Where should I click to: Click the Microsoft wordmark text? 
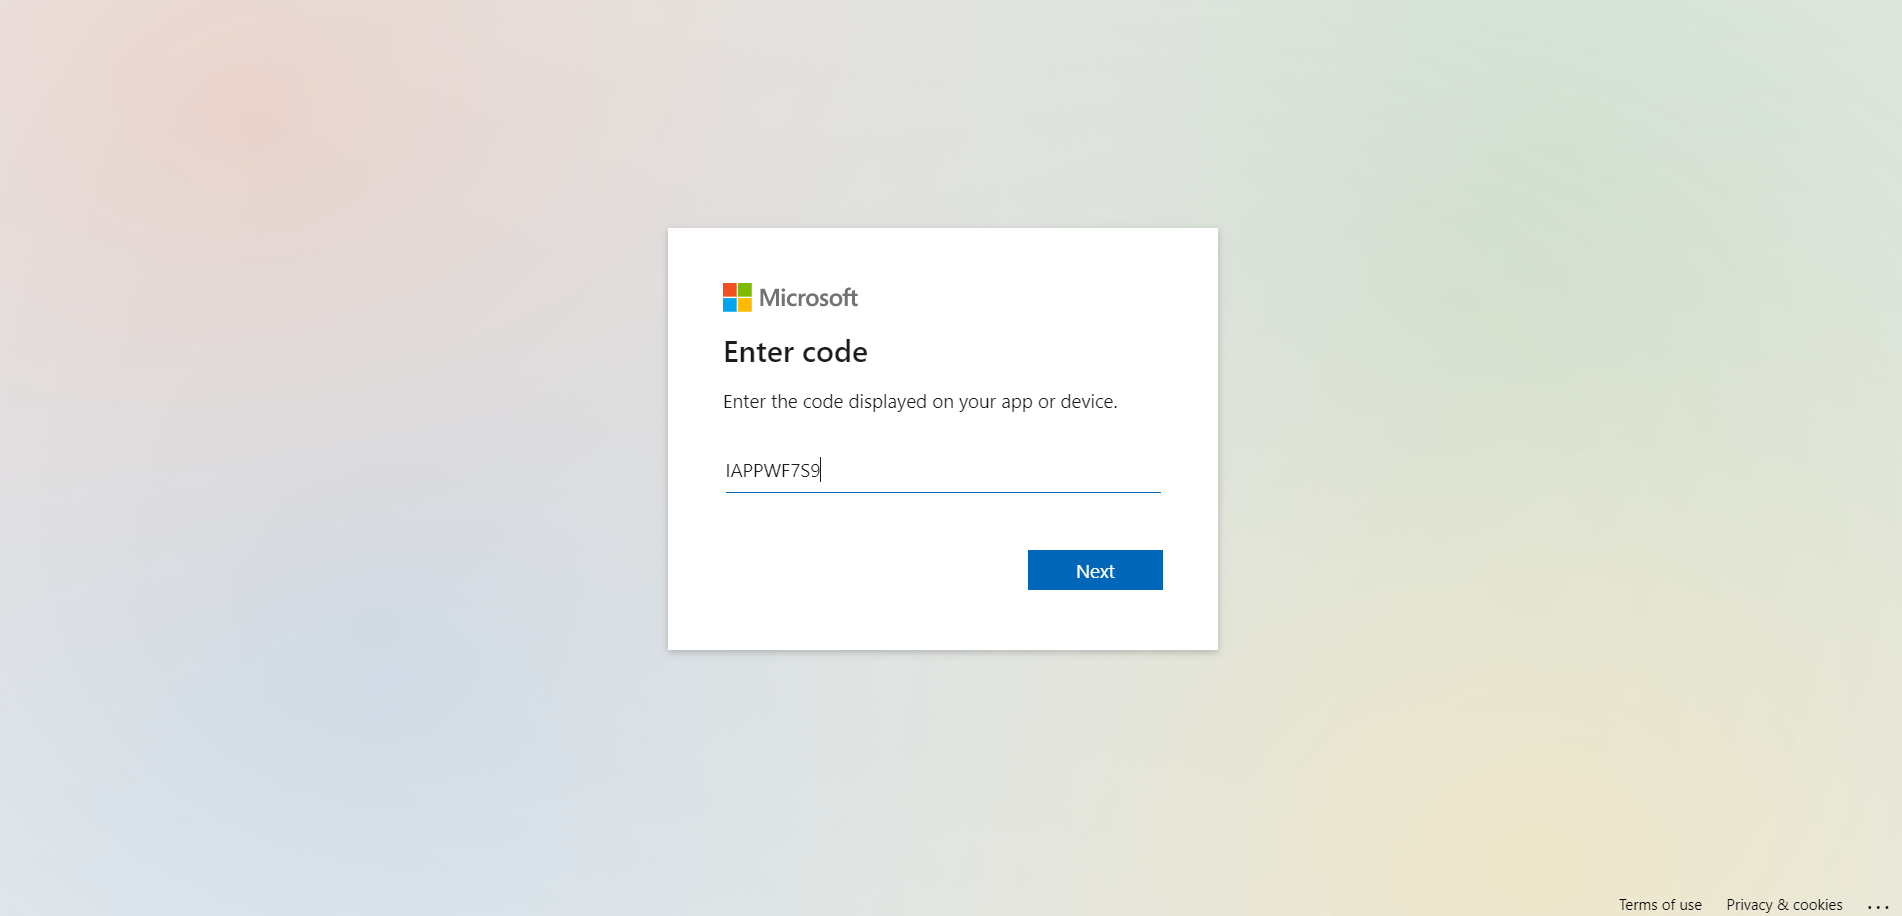click(808, 298)
